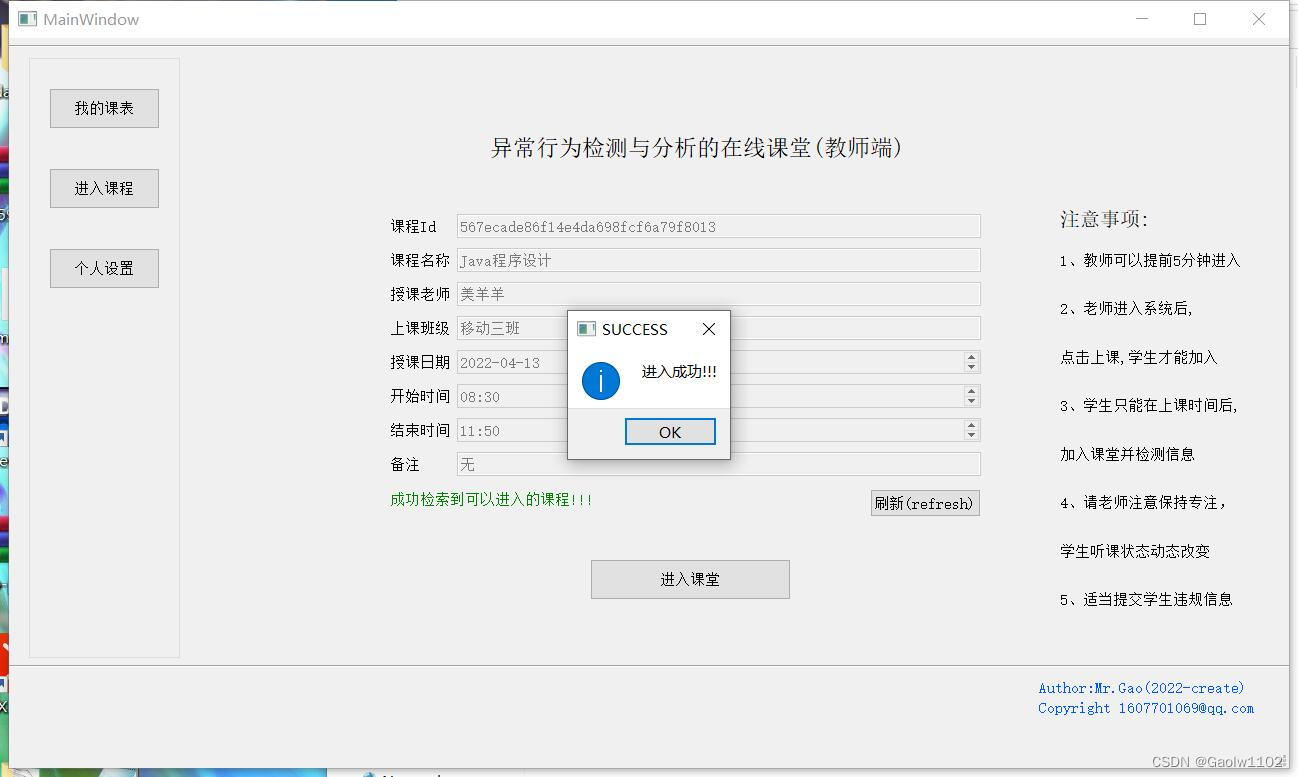The image size is (1298, 777).
Task: Click the 课程Id label
Action: tap(413, 227)
